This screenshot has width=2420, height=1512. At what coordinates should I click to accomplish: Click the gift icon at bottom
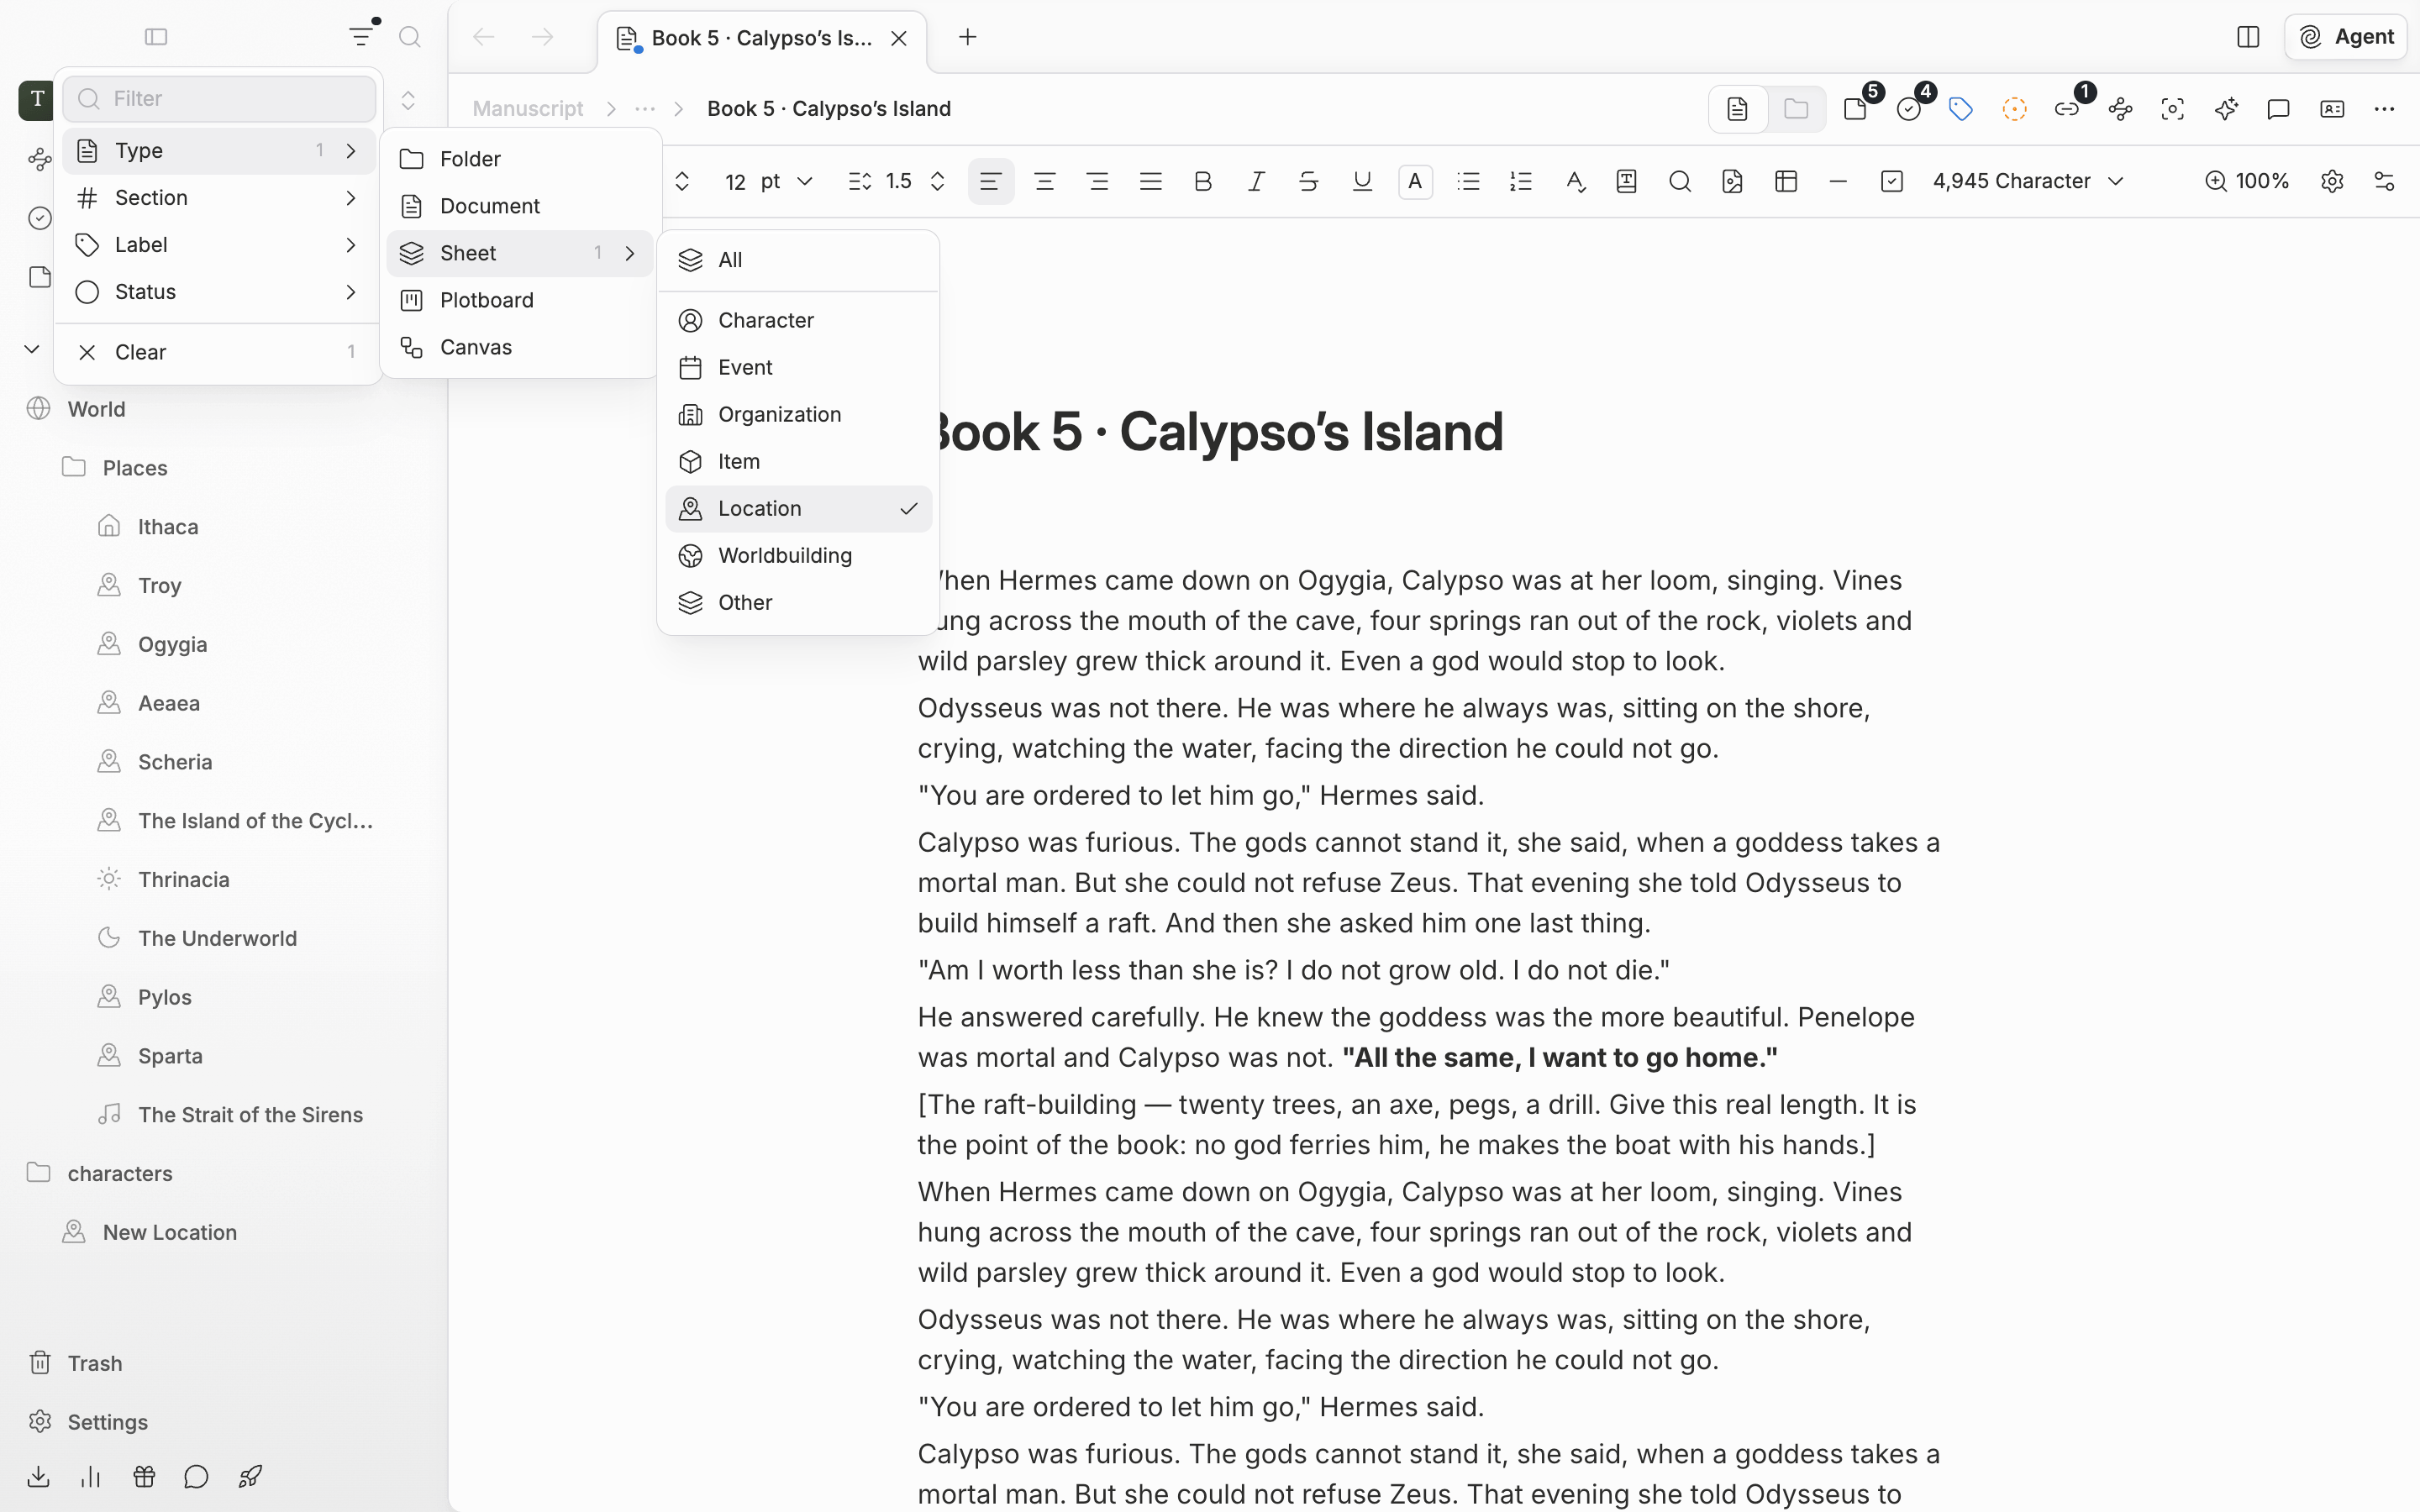point(144,1476)
